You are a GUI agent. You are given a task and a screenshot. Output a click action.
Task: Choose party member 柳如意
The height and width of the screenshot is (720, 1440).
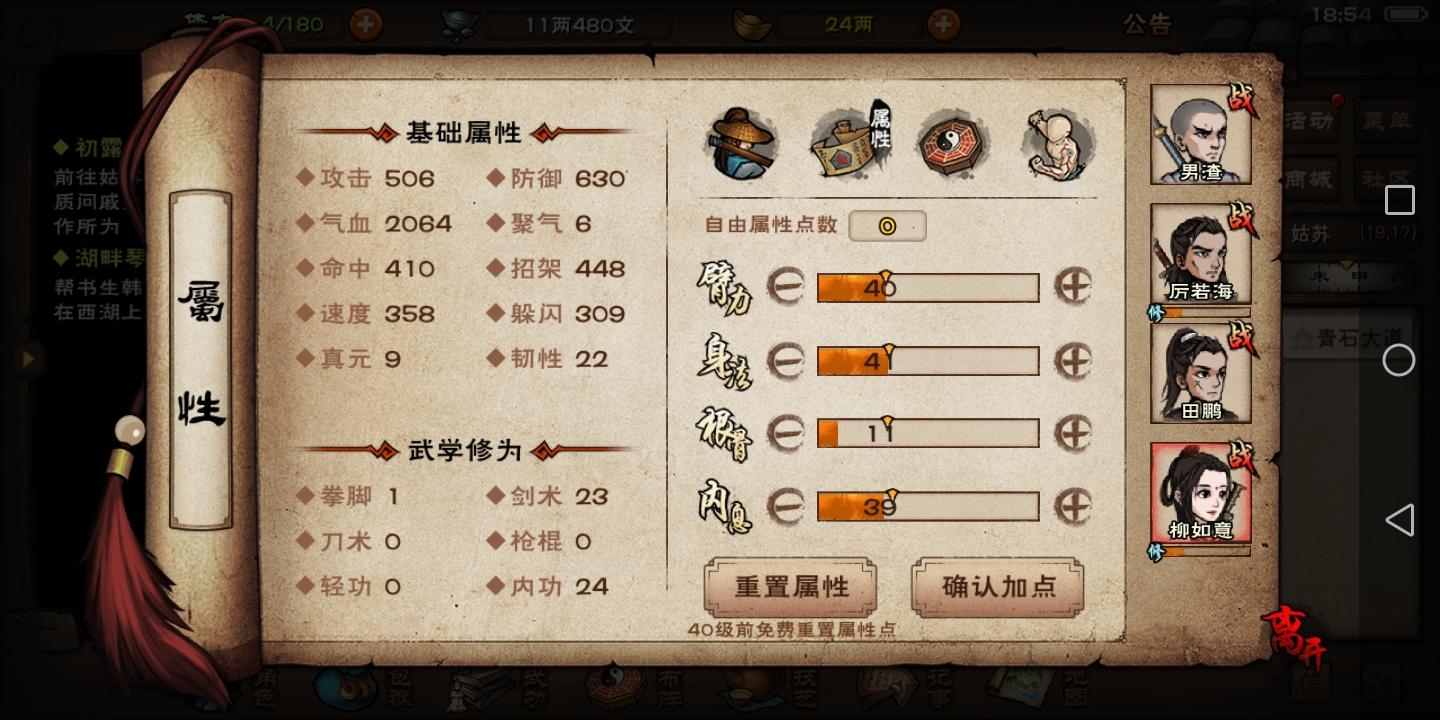pos(1201,493)
